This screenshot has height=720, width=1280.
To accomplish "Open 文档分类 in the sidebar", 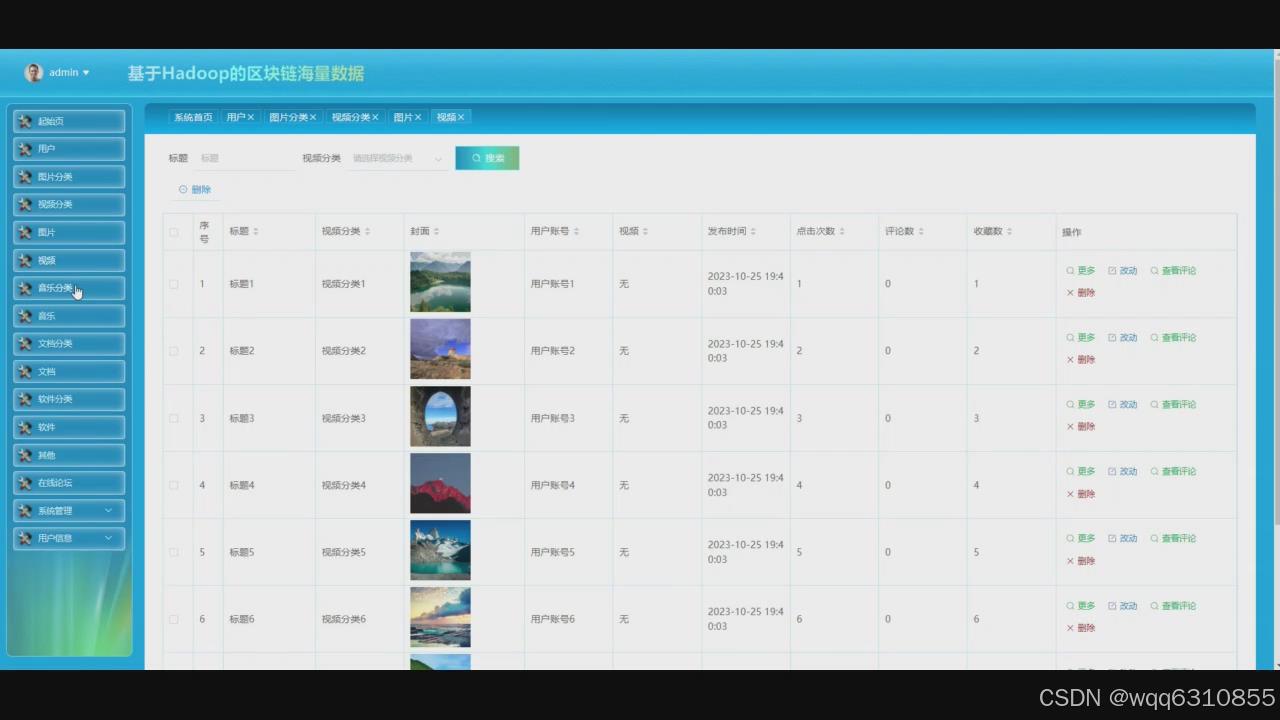I will tap(69, 344).
